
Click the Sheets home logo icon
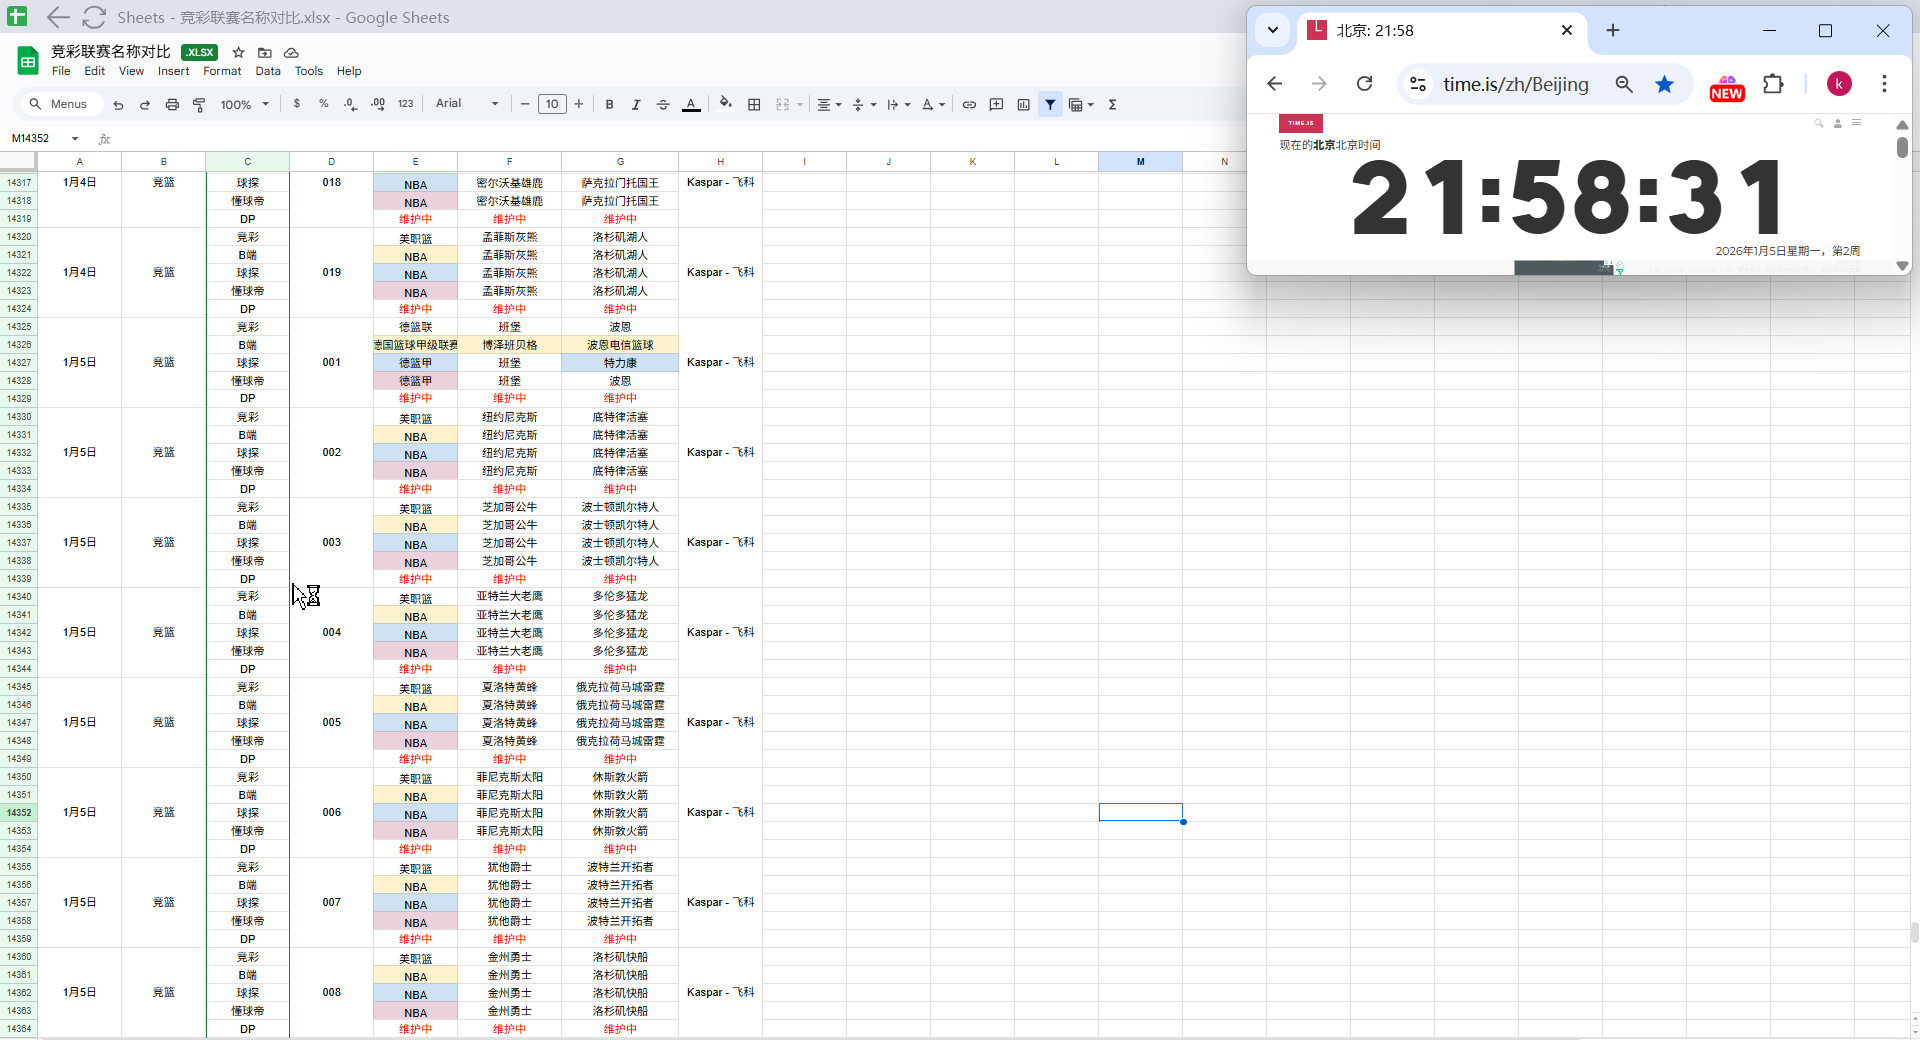[28, 61]
